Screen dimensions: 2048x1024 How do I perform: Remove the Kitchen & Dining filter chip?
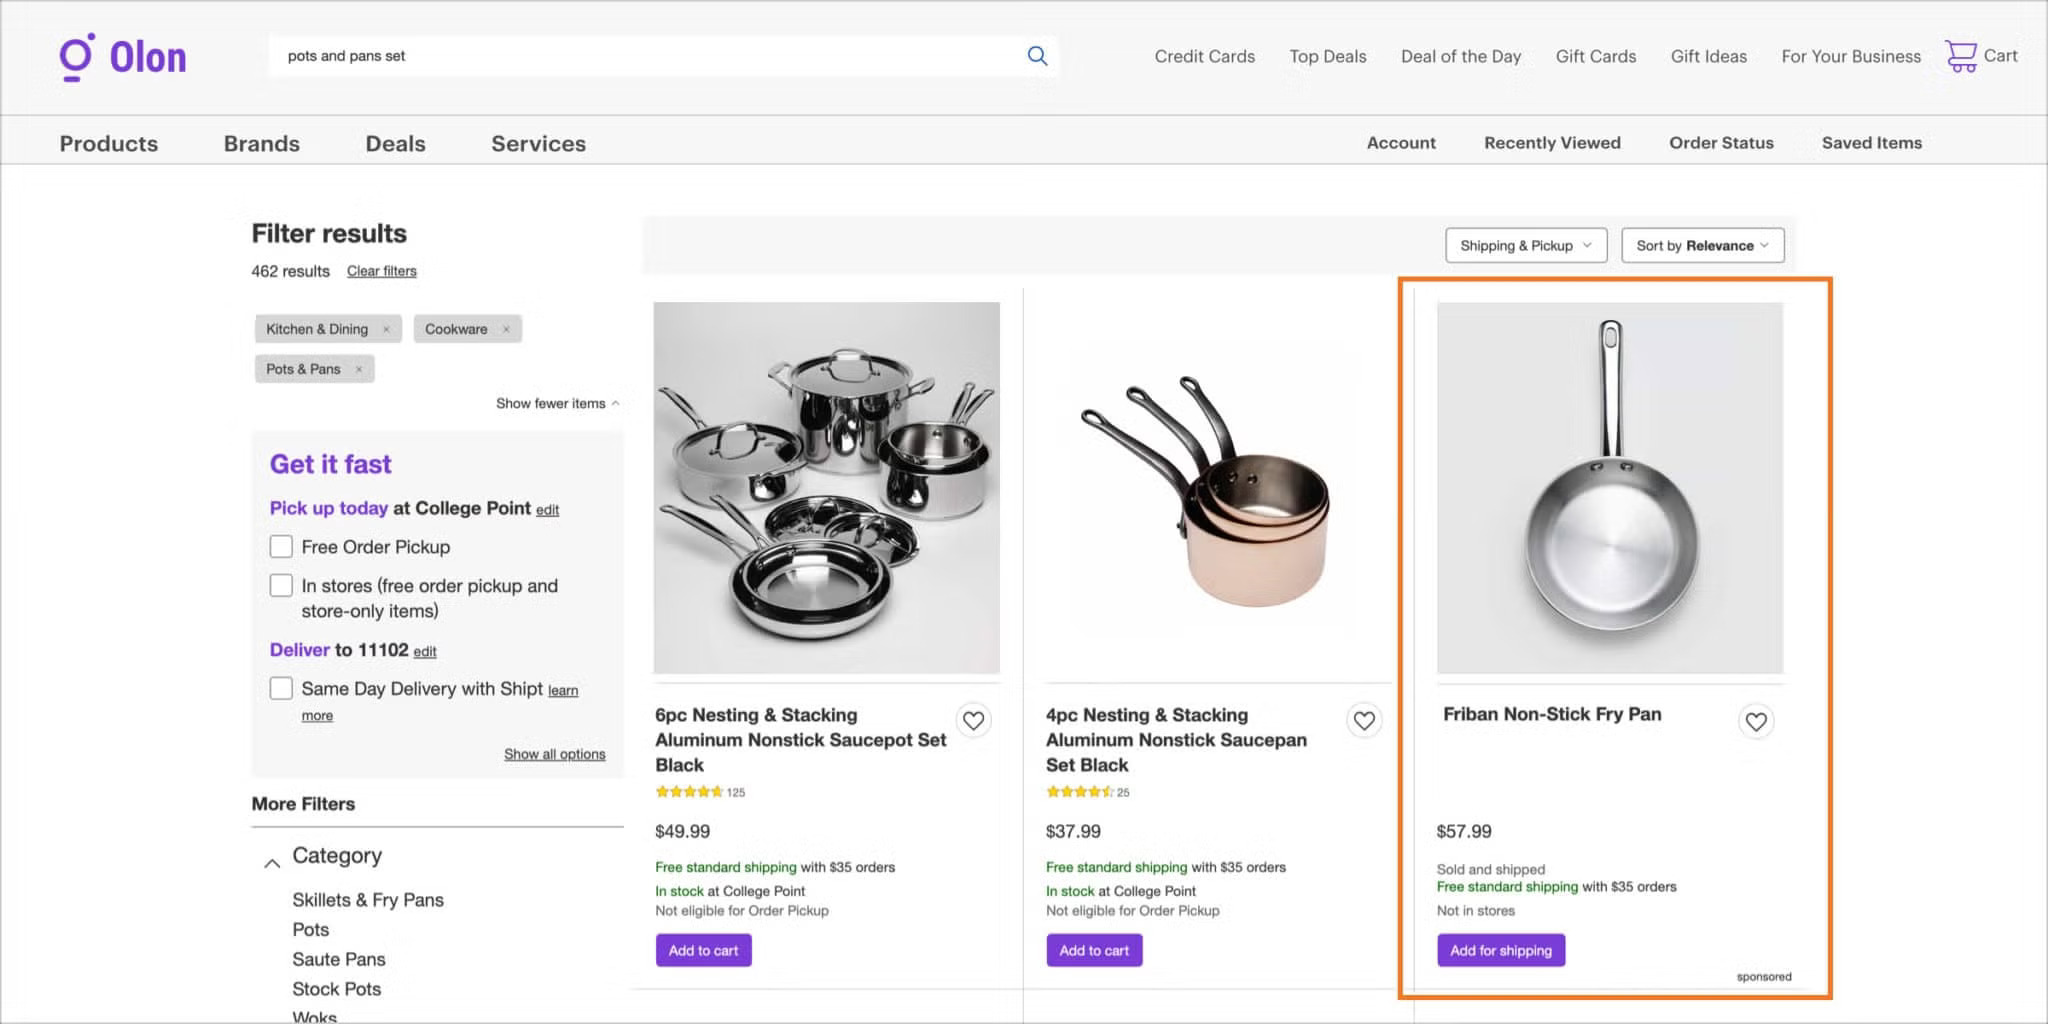point(386,329)
